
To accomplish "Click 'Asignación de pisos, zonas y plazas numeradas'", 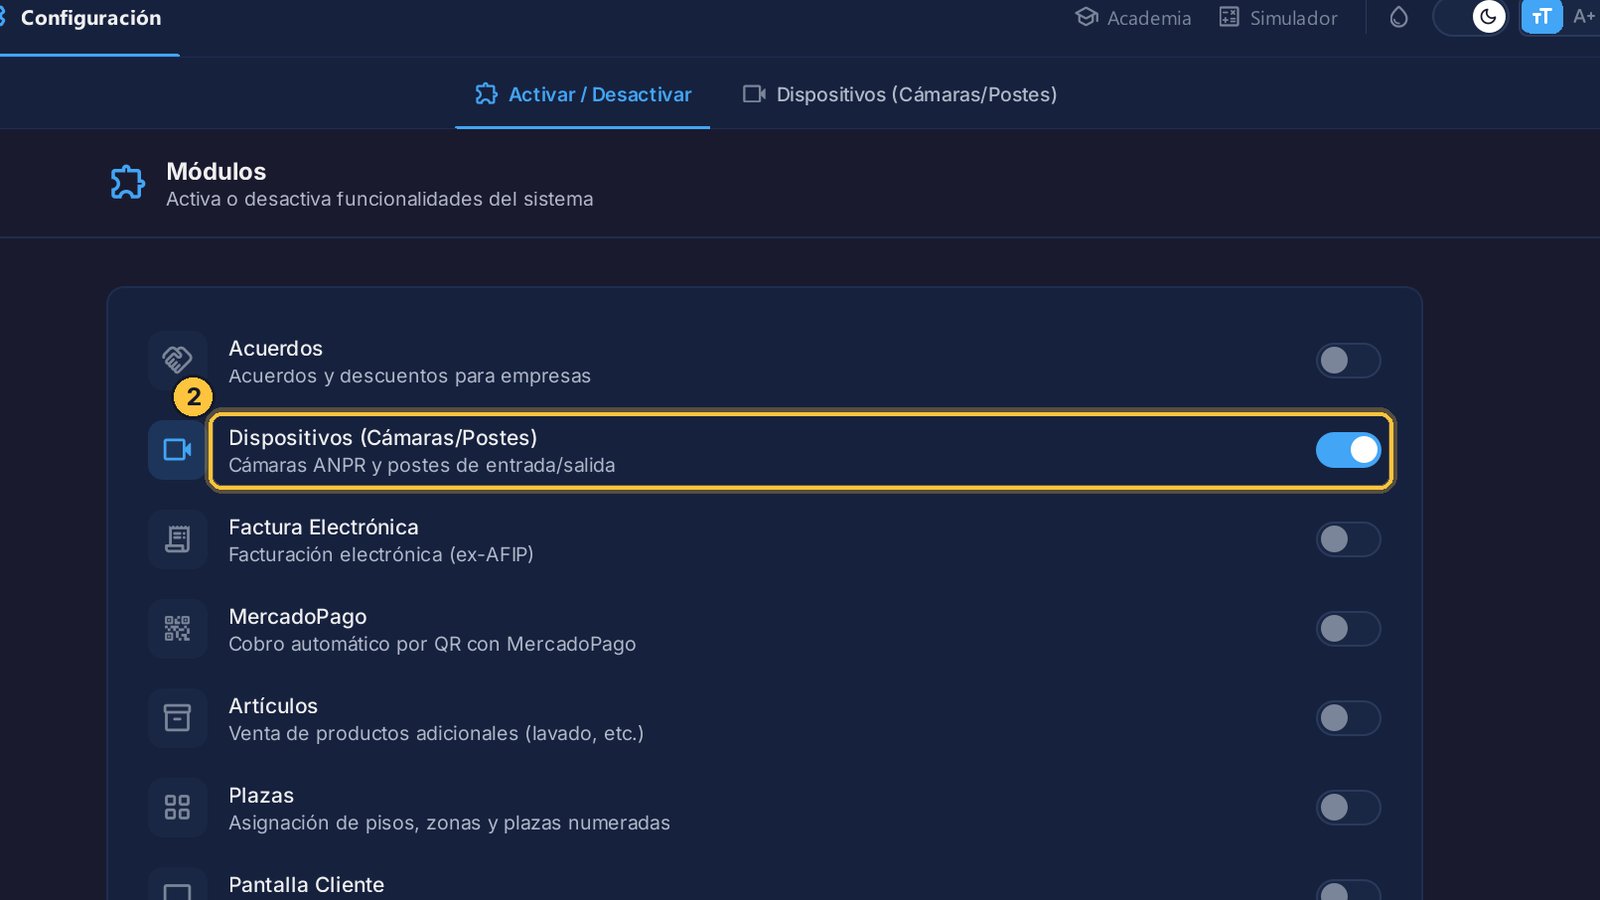I will click(449, 823).
